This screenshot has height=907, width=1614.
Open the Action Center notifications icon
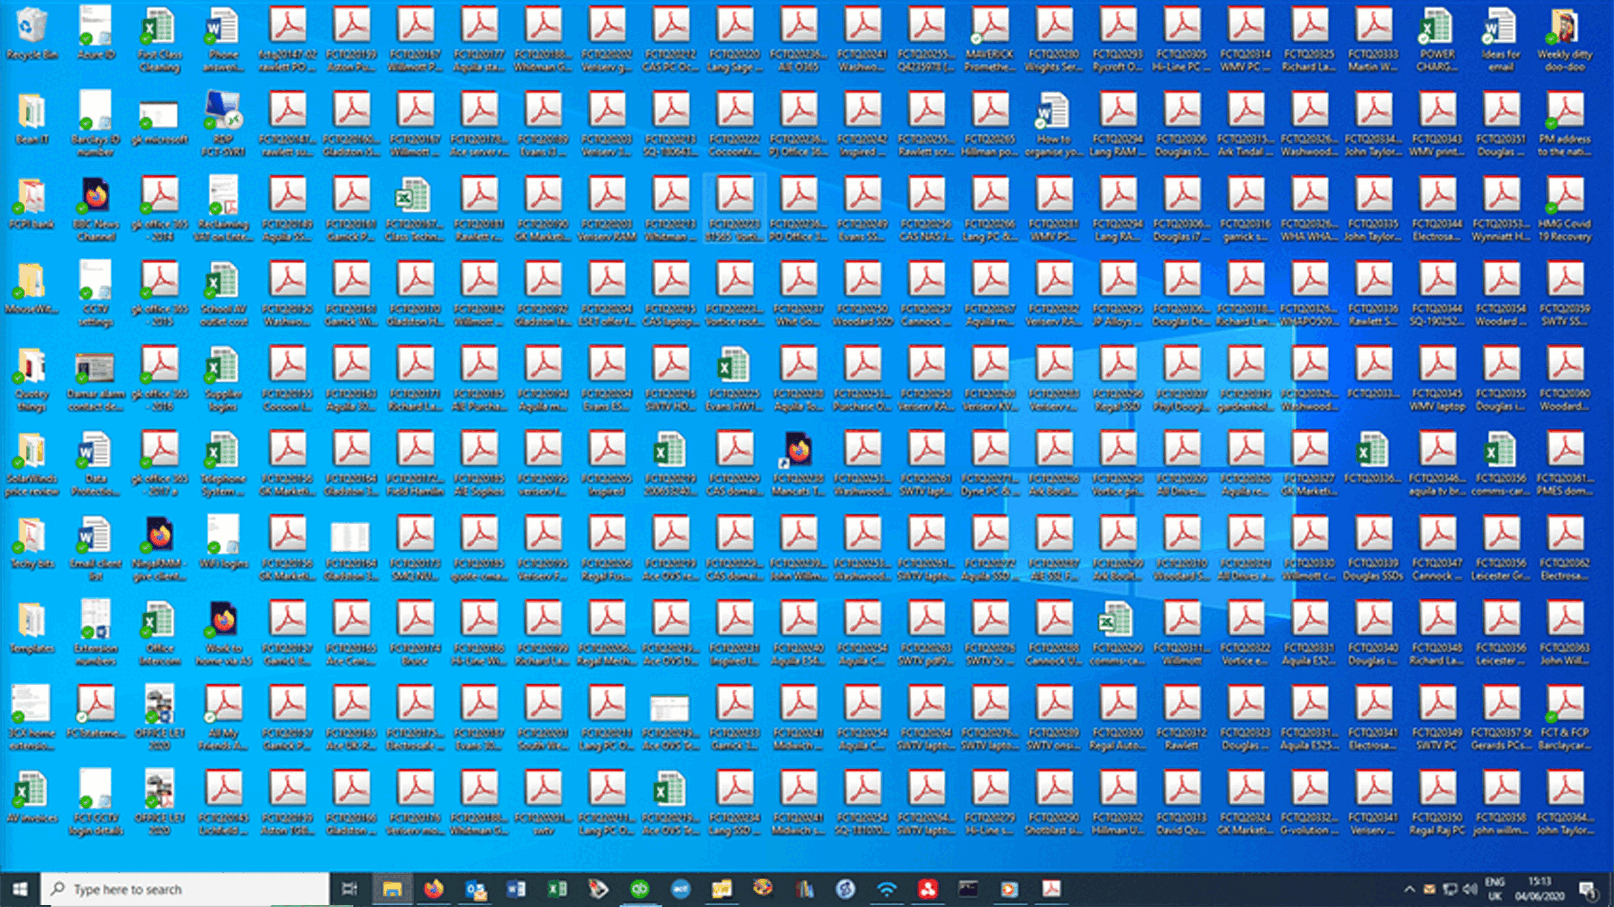point(1588,889)
